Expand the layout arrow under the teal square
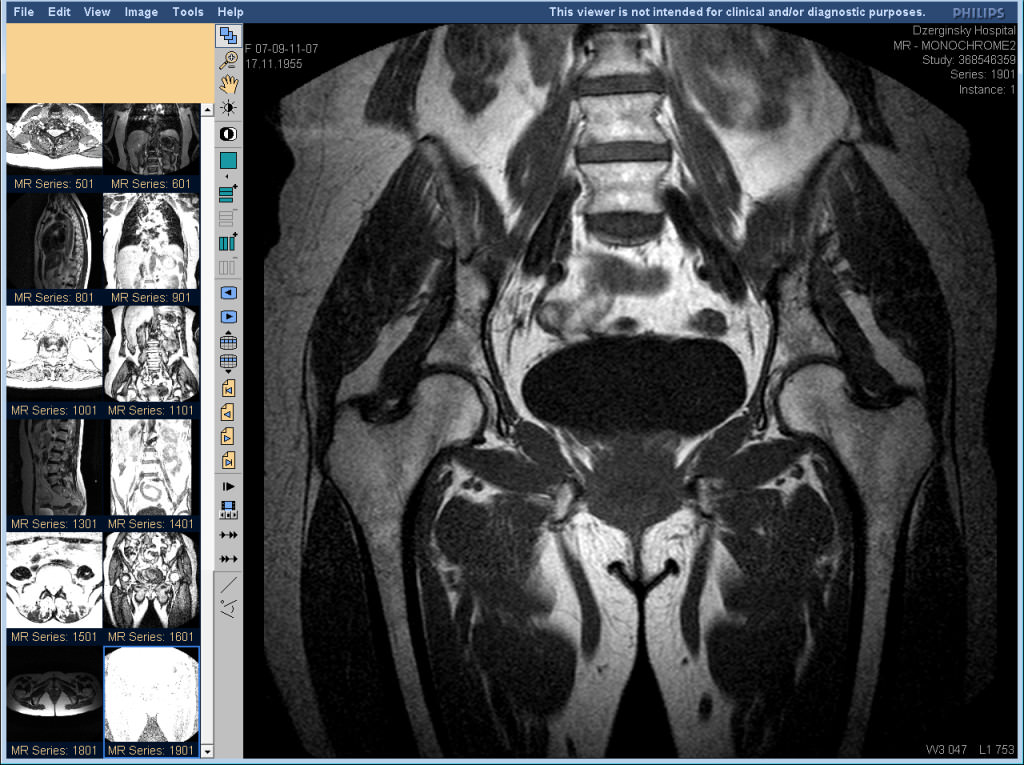 coord(228,177)
